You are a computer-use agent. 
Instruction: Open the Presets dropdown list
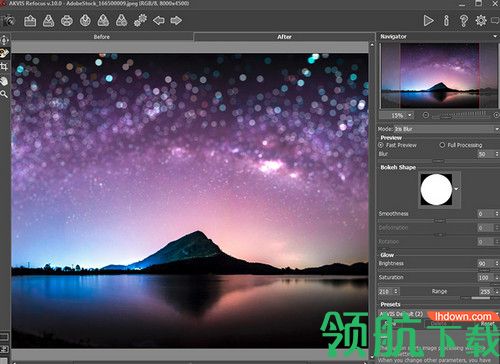439,314
